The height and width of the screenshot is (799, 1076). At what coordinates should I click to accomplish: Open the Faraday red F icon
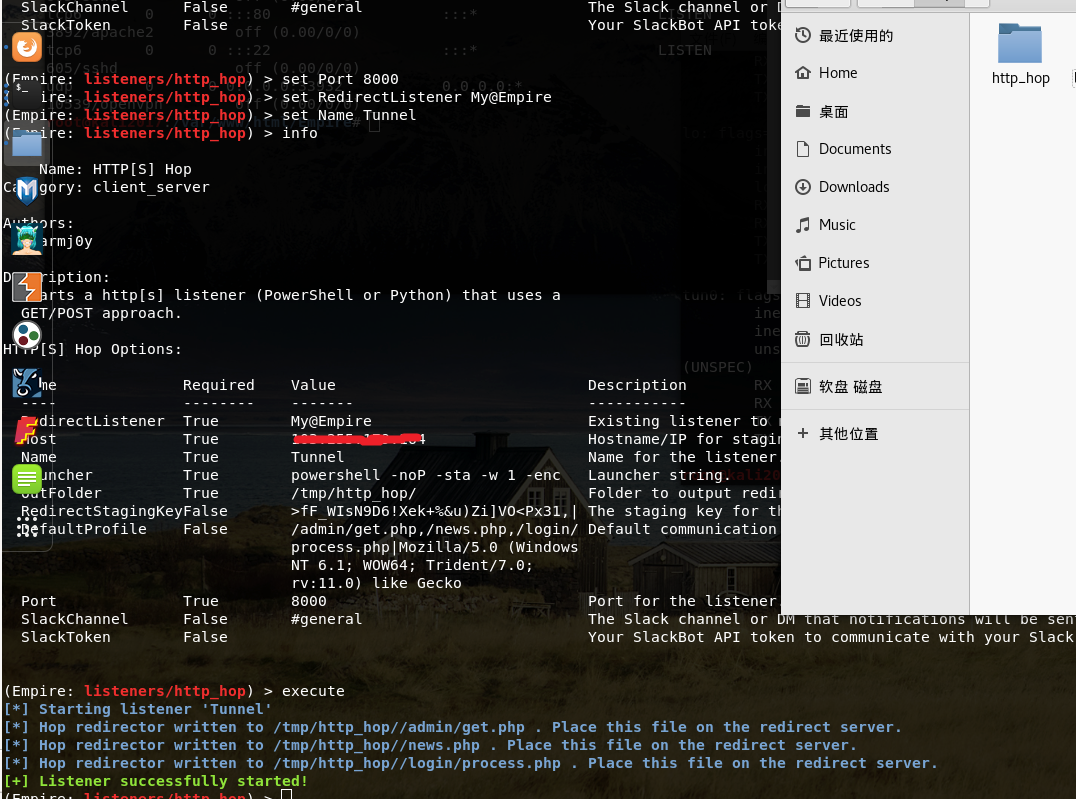(x=27, y=431)
